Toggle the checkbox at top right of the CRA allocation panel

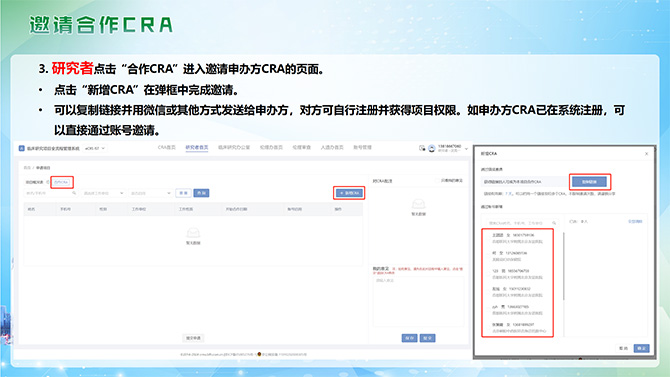[x=438, y=181]
